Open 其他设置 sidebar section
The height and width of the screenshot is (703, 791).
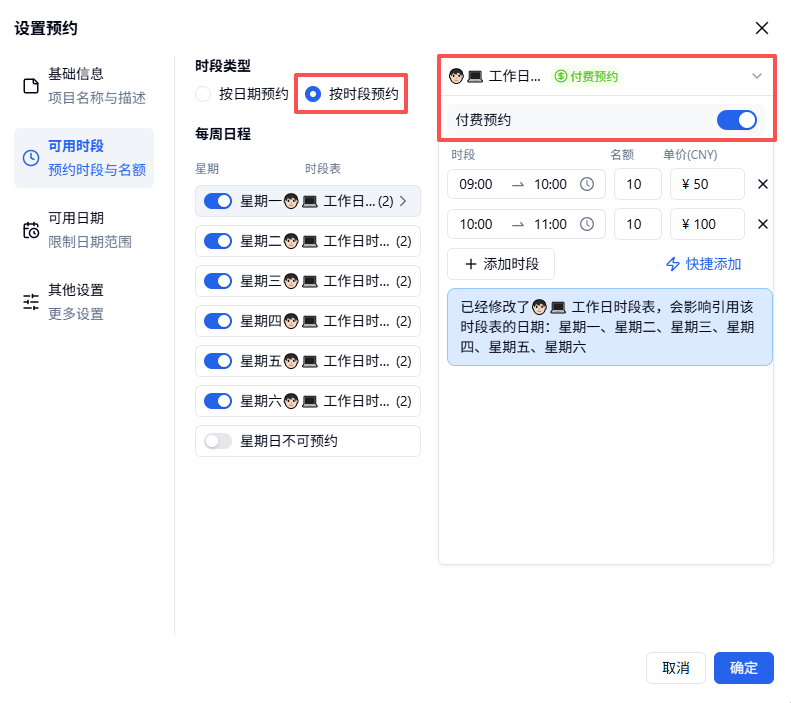click(84, 302)
